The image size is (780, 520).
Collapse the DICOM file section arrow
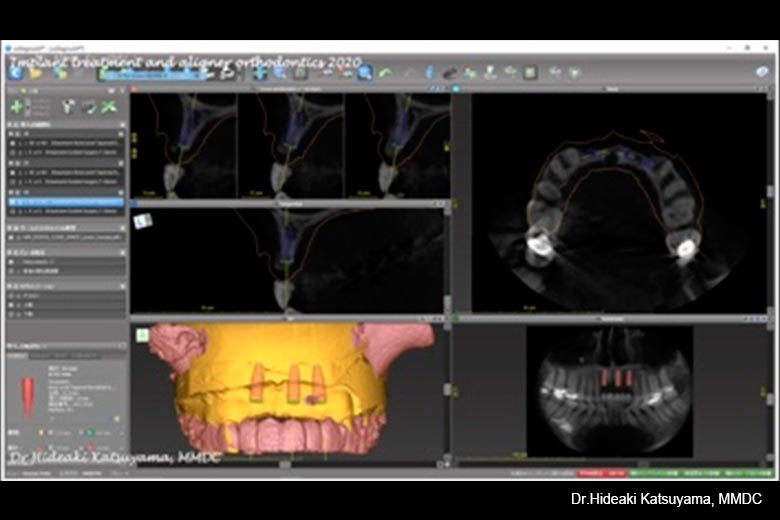pos(122,228)
